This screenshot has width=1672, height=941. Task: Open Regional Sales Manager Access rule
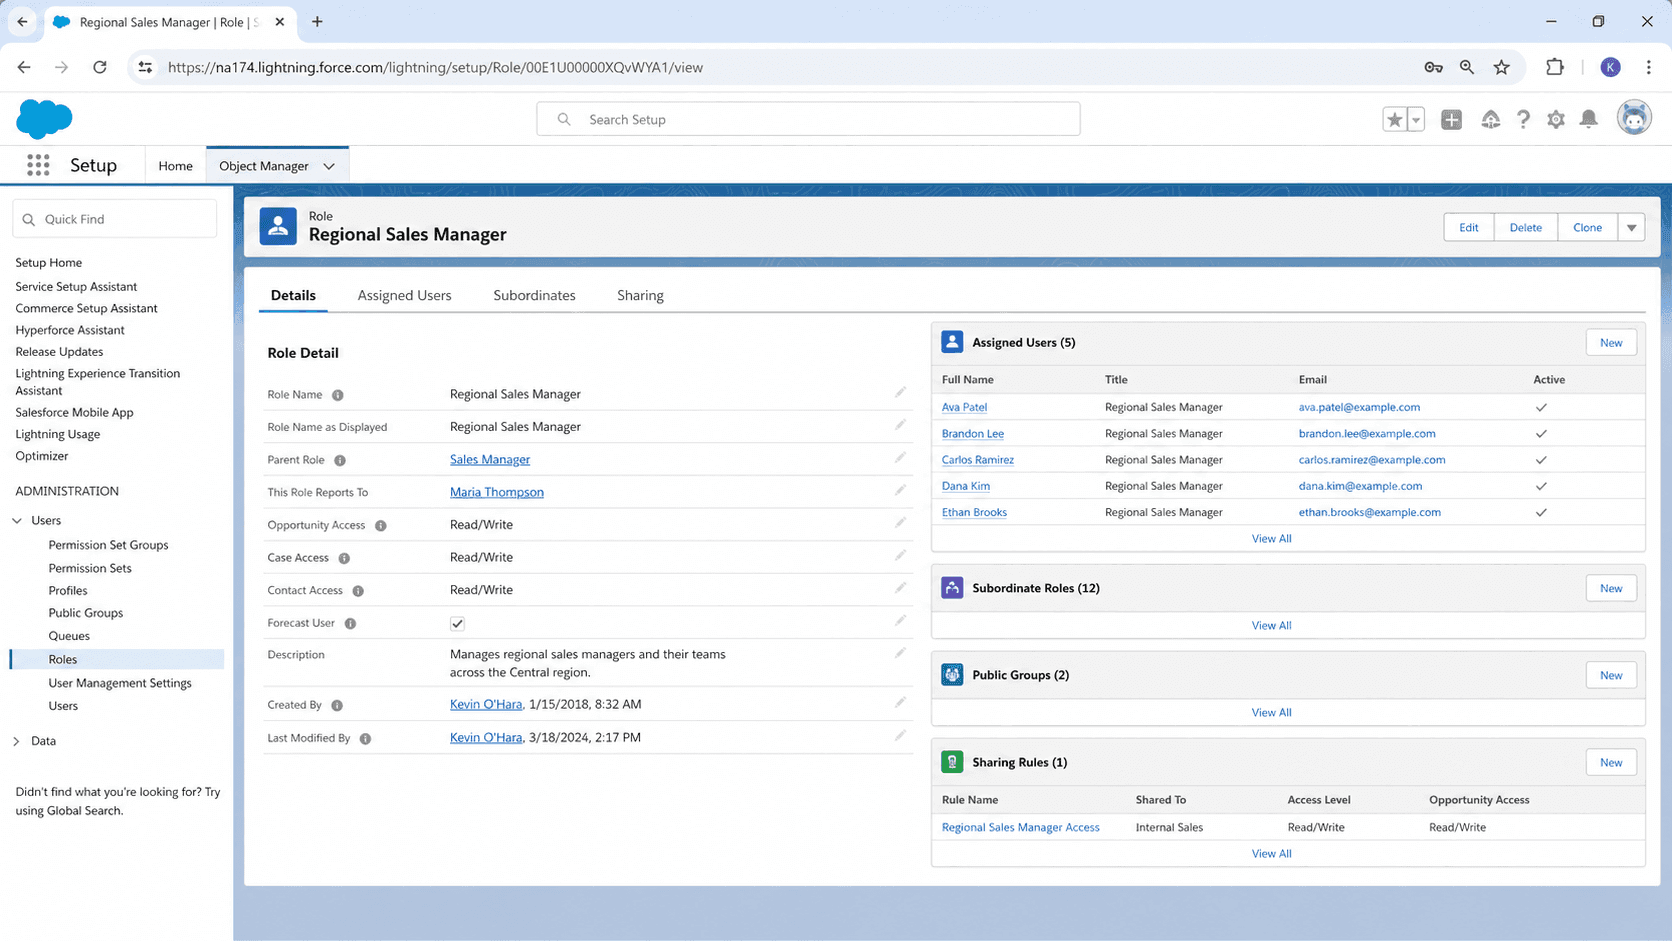click(1020, 827)
